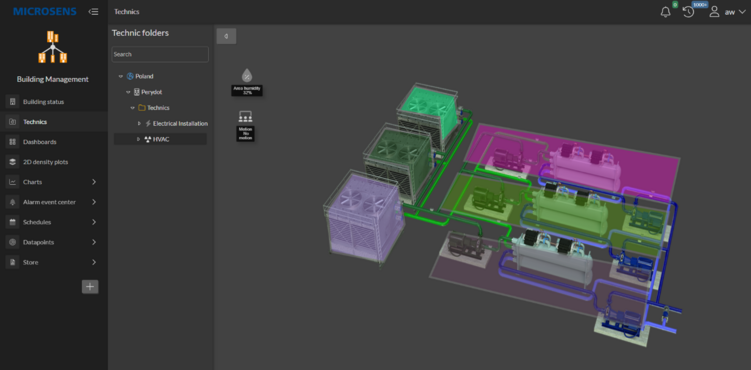Select the Perydot building in tree
Screen dimensions: 751x370
pos(151,92)
